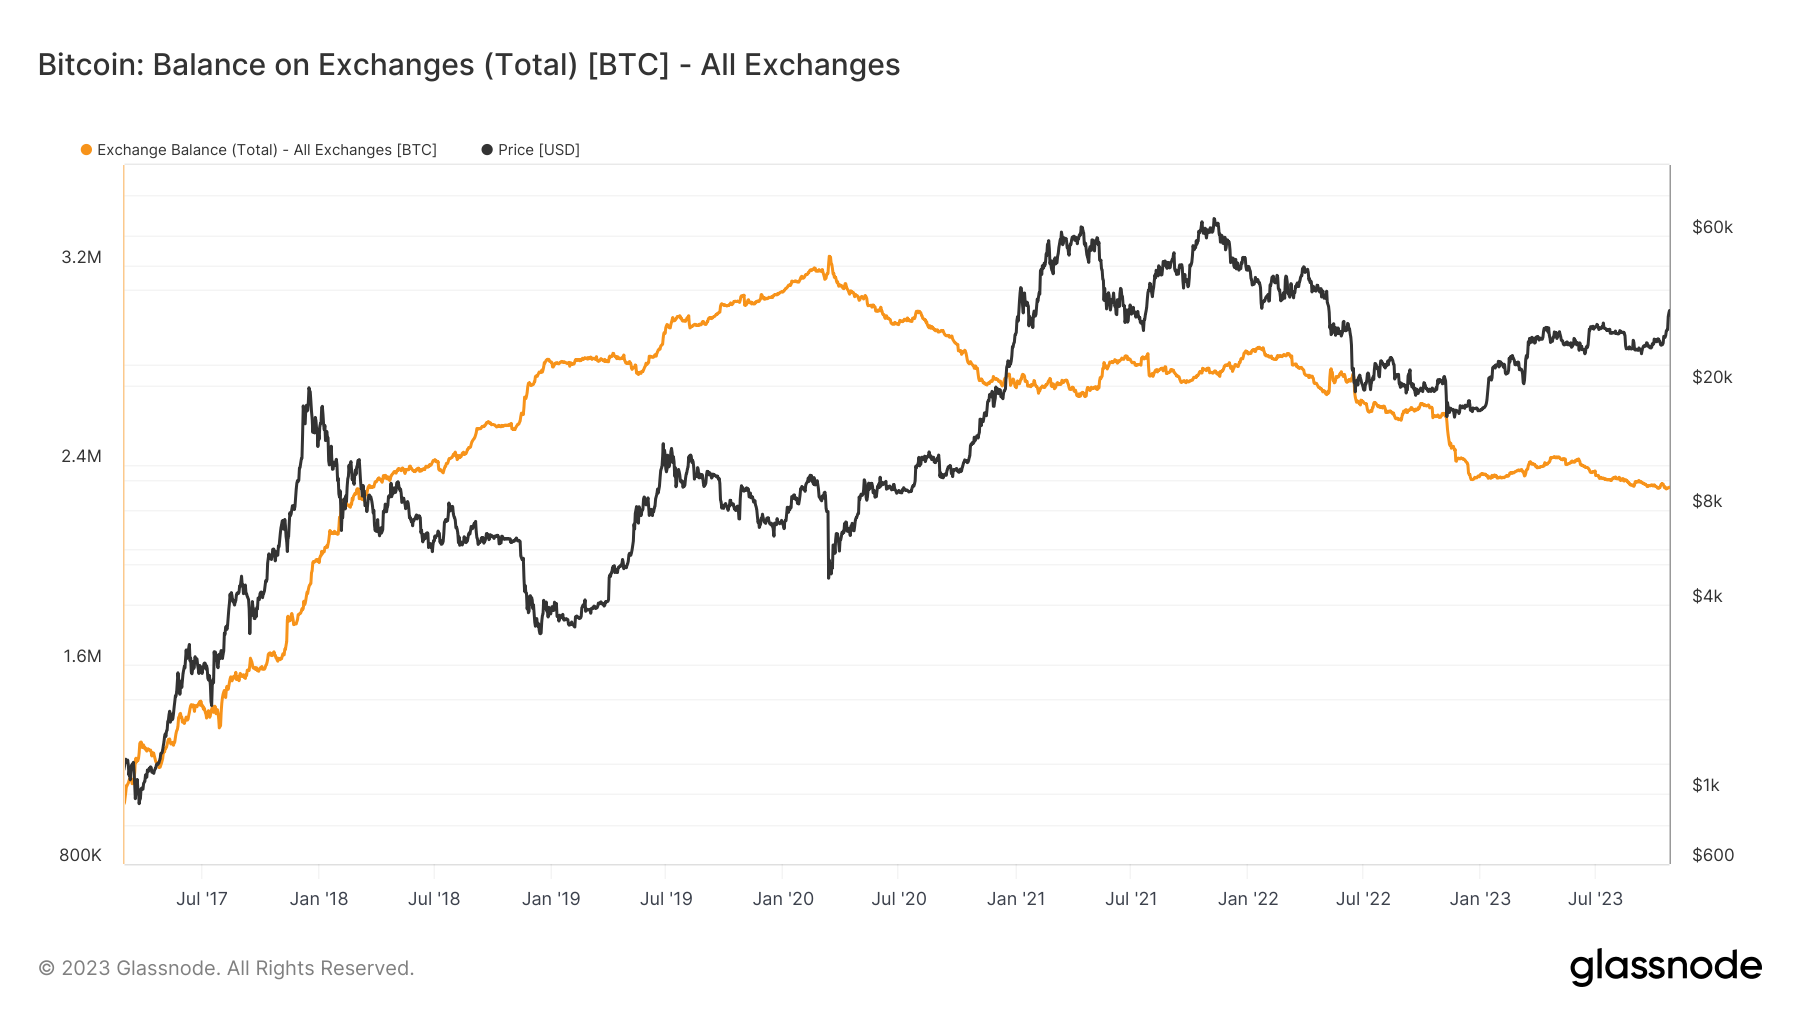Select the Jan '18 x-axis label
Image resolution: width=1800 pixels, height=1013 pixels.
[x=319, y=898]
